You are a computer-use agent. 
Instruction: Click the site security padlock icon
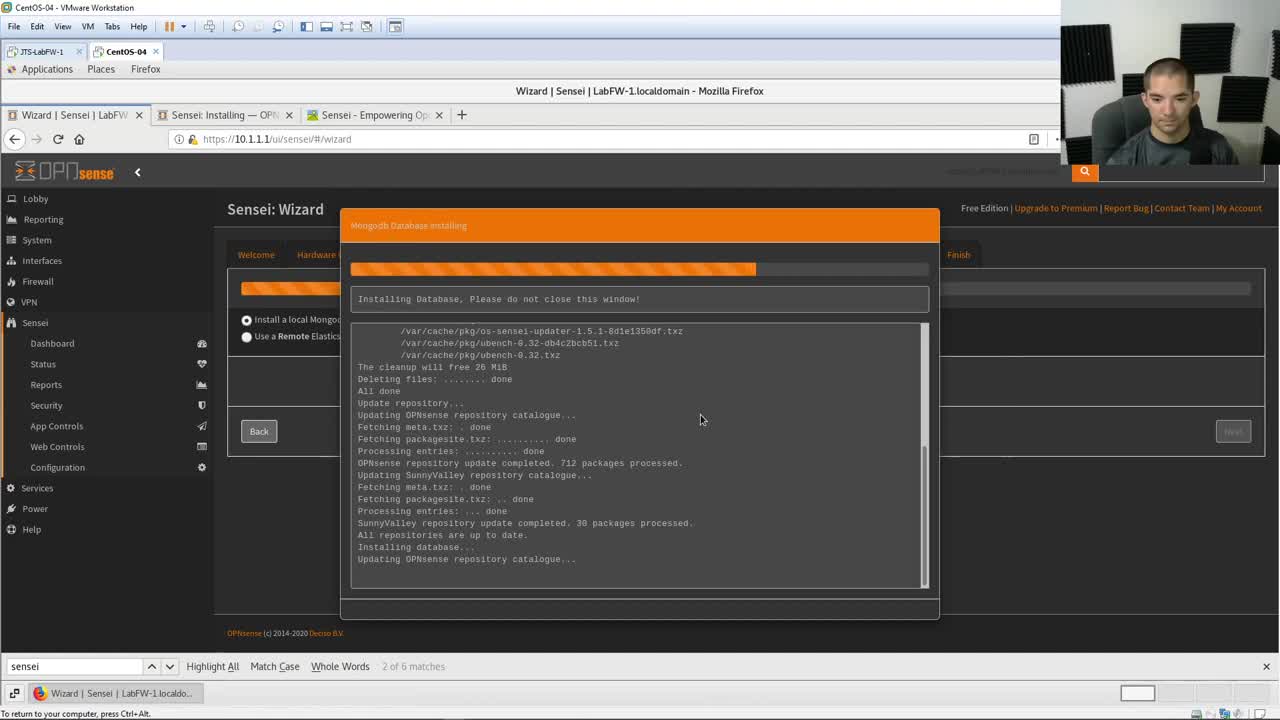[x=192, y=139]
